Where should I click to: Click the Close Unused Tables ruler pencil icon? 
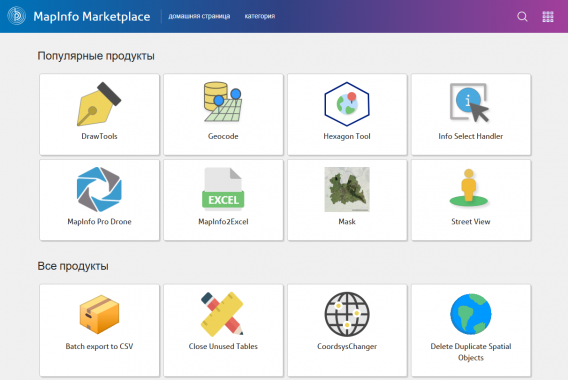pos(222,314)
